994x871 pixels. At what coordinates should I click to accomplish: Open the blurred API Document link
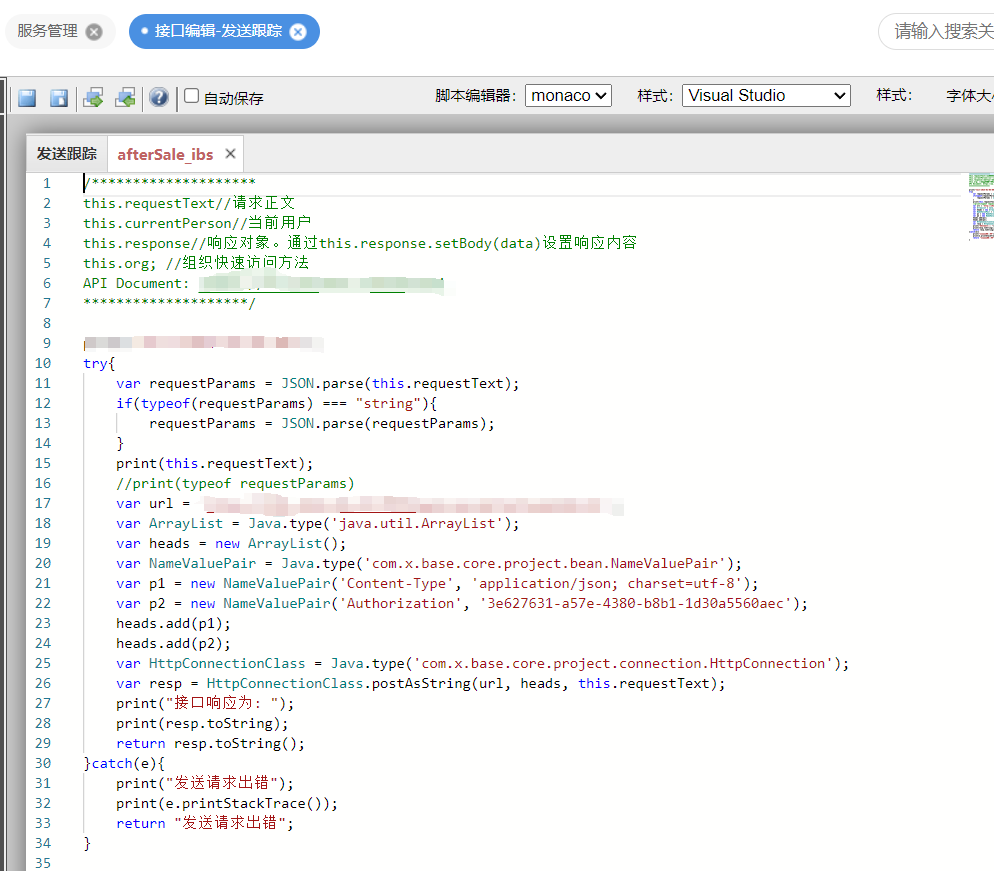[x=320, y=283]
